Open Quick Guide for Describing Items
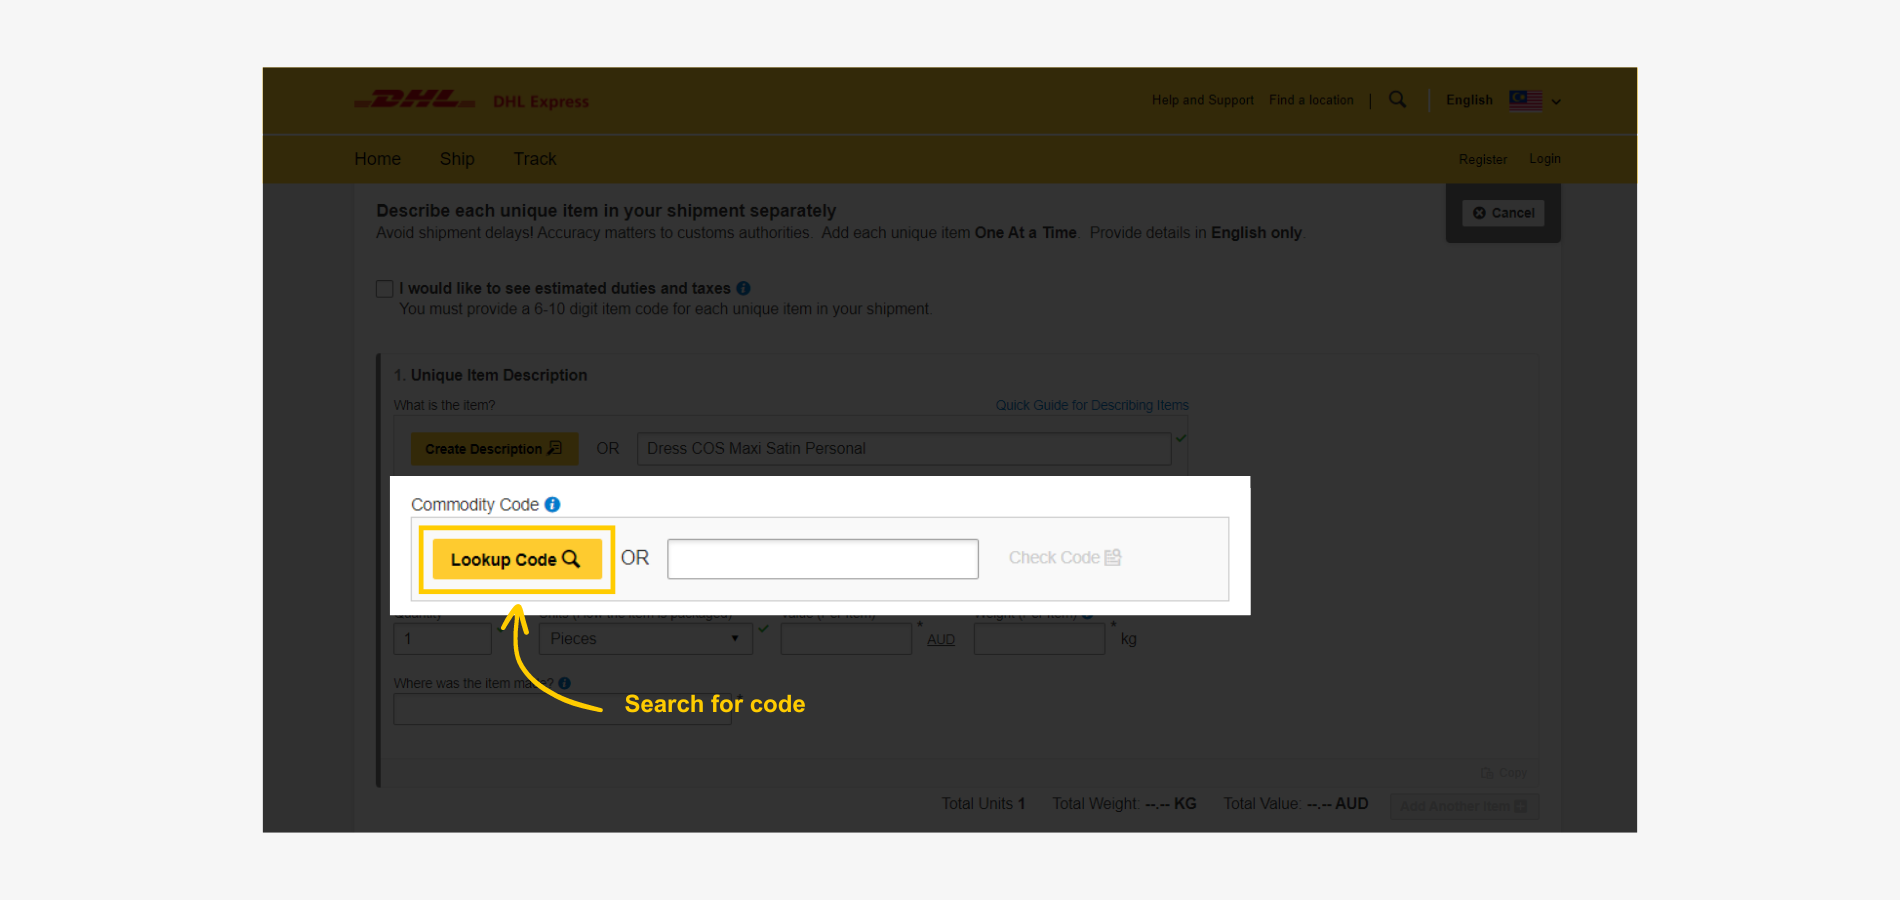The width and height of the screenshot is (1900, 900). point(1092,405)
